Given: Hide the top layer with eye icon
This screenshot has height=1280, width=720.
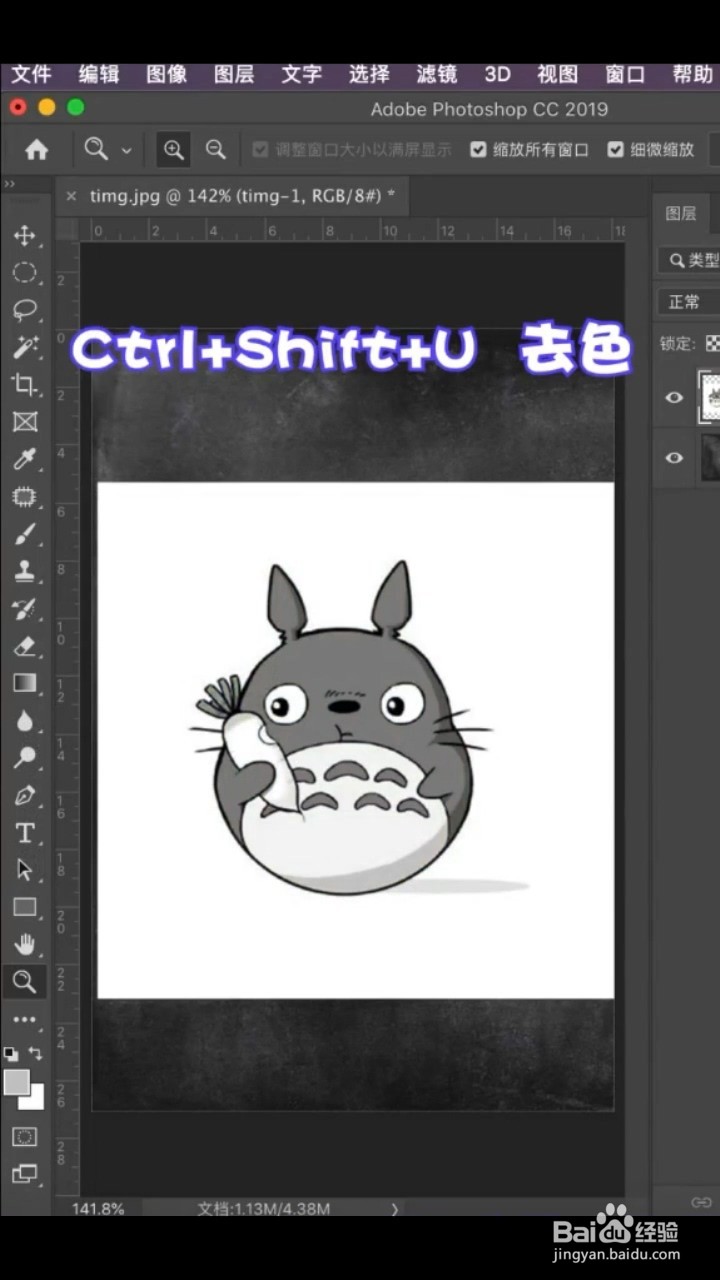Looking at the screenshot, I should coord(675,397).
